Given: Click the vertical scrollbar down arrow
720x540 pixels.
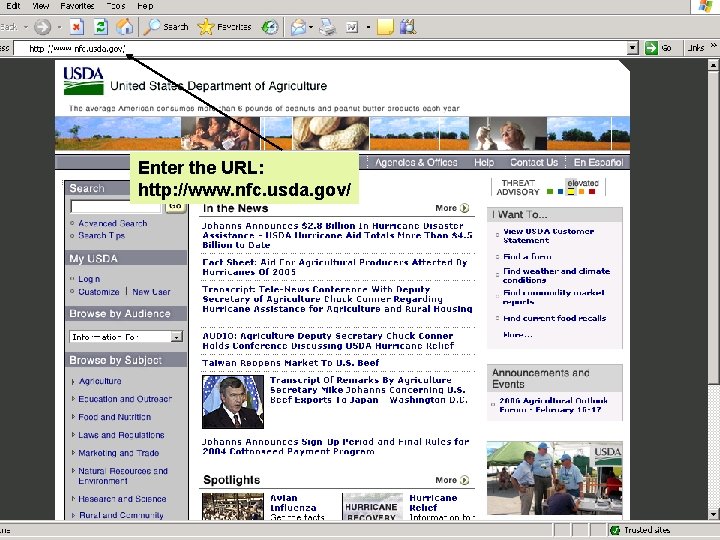Looking at the screenshot, I should 713,514.
